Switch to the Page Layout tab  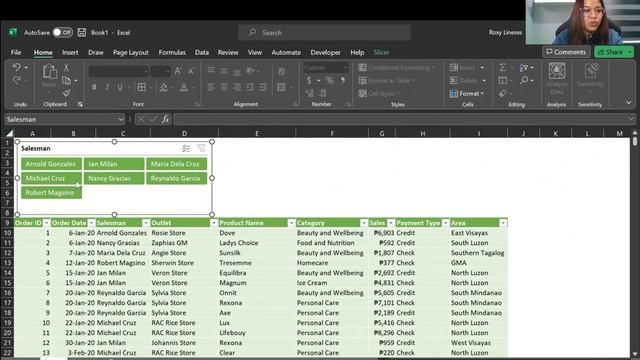[131, 52]
